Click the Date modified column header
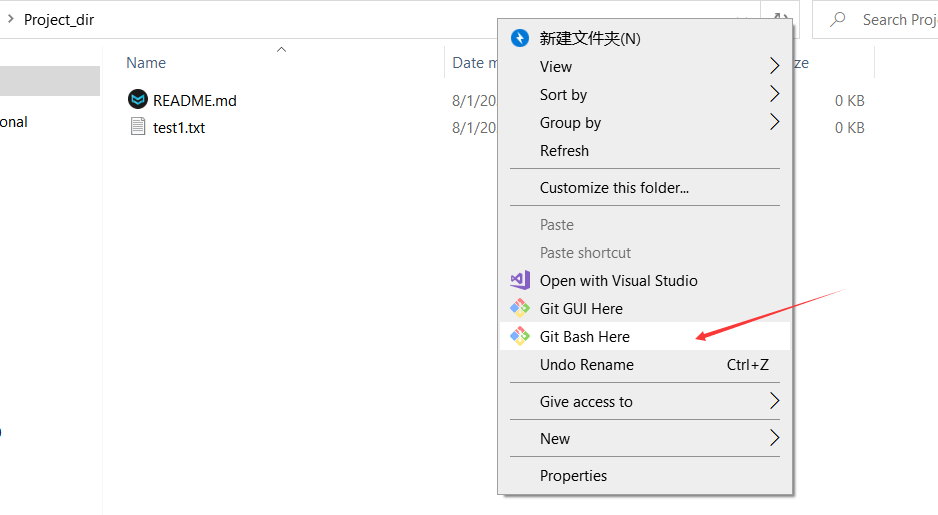This screenshot has height=515, width=938. [x=472, y=62]
